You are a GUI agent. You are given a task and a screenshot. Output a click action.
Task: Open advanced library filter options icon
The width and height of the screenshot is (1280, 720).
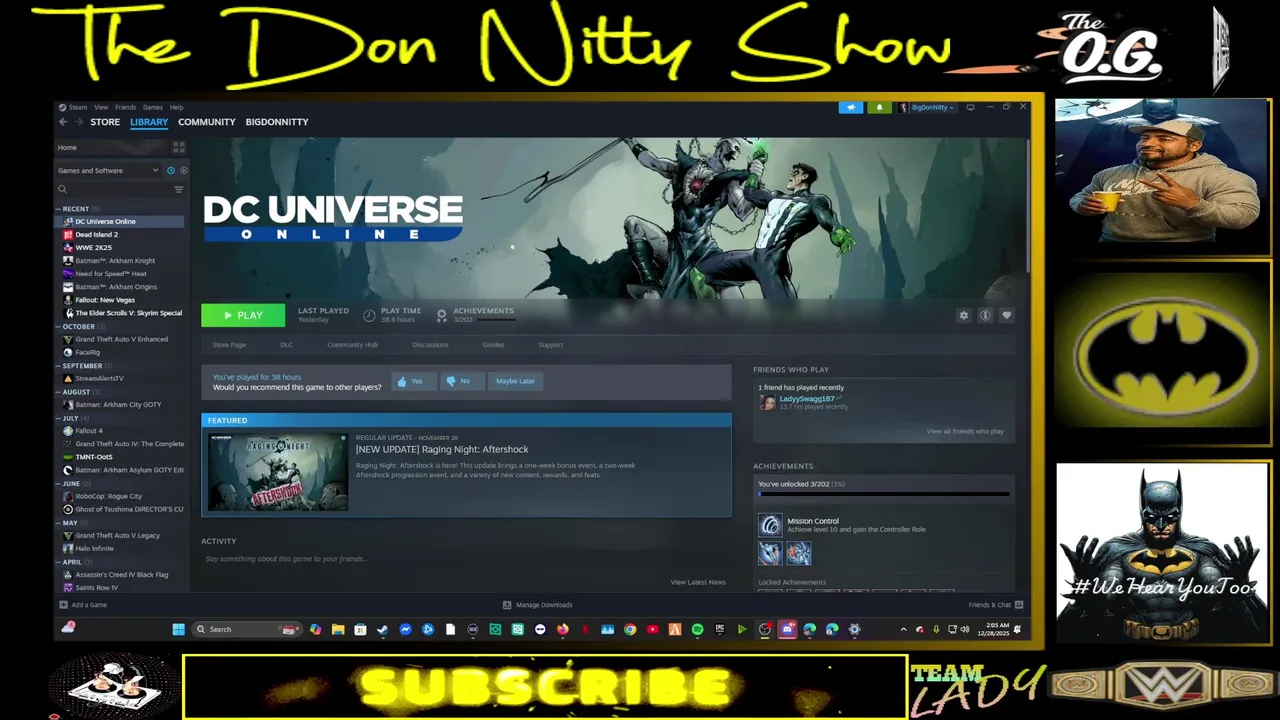[179, 189]
